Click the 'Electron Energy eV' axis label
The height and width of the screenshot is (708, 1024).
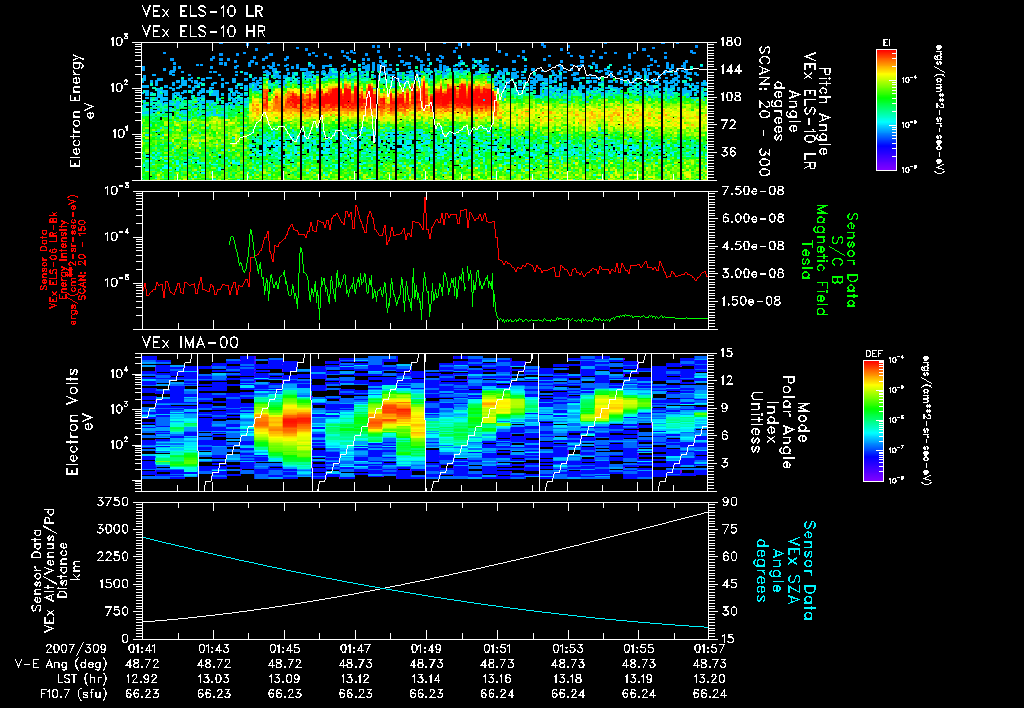[x=82, y=111]
